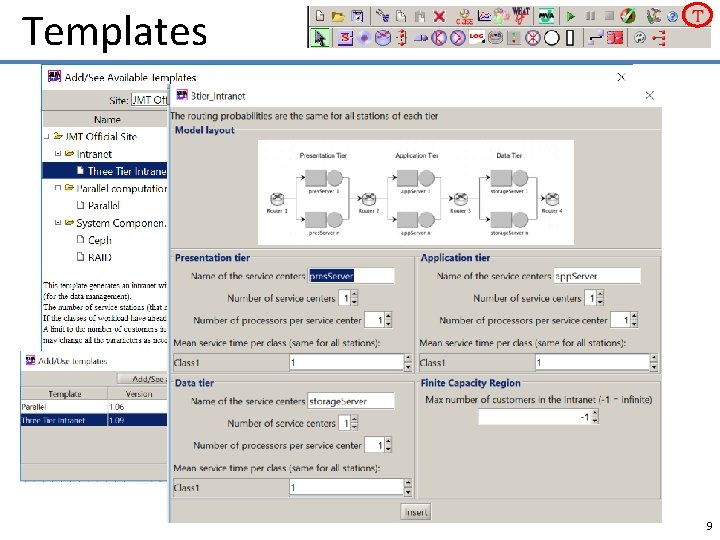
Task: Insert a Semaphore traffic light icon
Action: [x=514, y=38]
